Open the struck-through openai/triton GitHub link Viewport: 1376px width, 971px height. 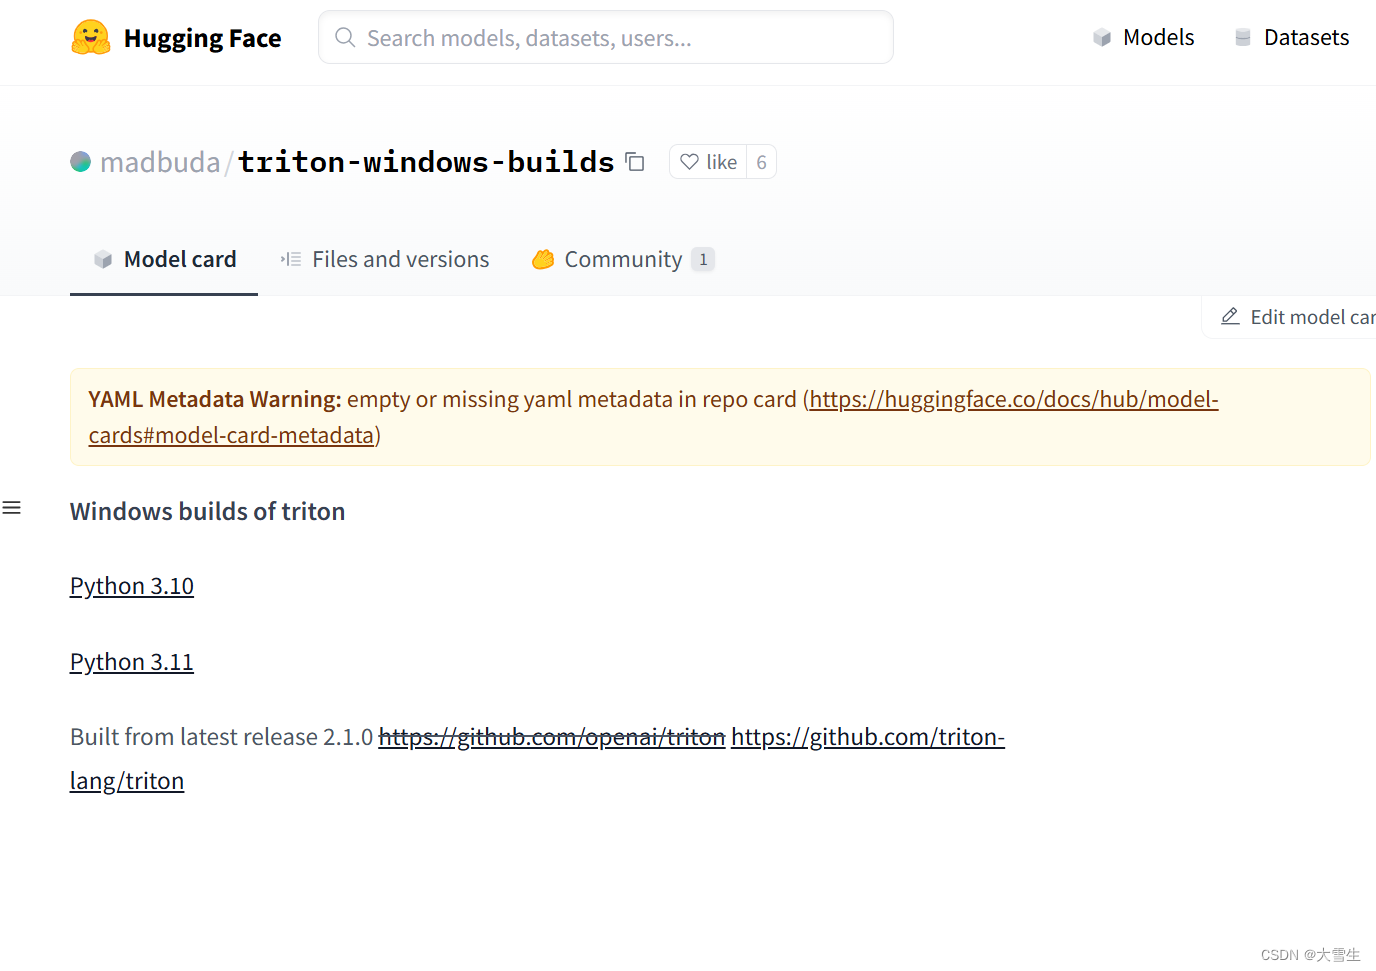(552, 737)
